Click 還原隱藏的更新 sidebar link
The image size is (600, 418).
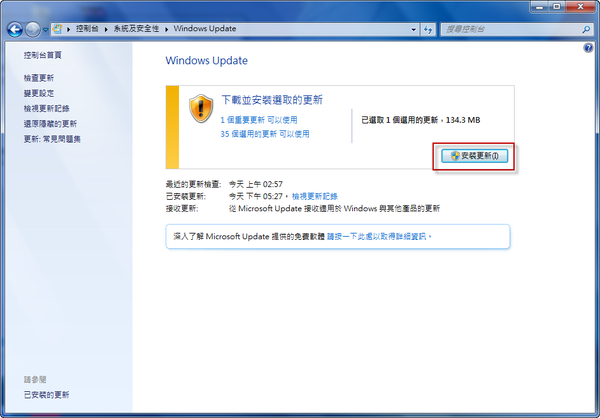point(50,124)
